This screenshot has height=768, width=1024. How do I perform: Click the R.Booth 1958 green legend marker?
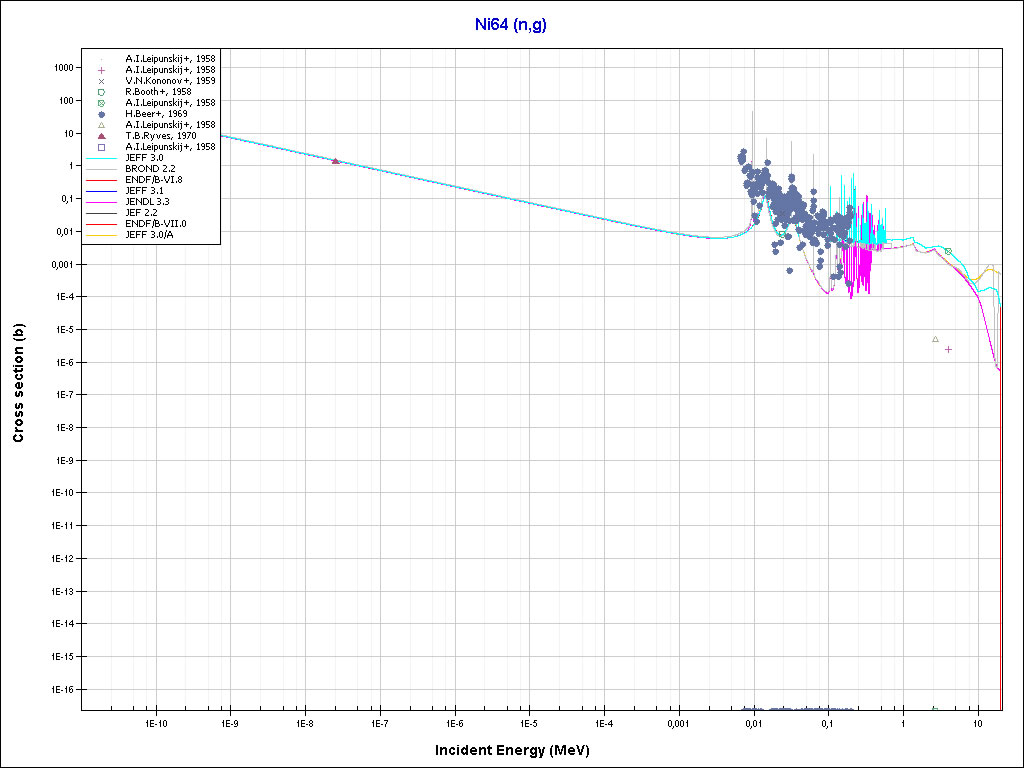click(101, 92)
